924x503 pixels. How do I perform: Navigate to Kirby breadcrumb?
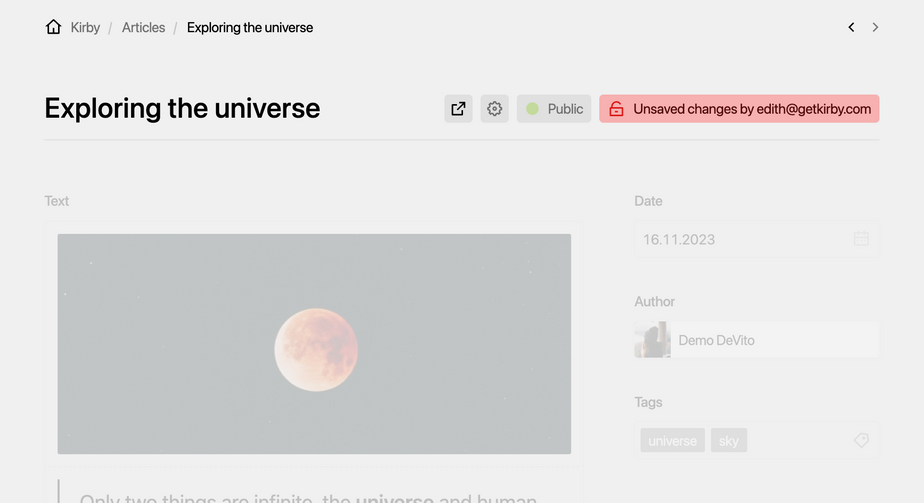tap(85, 27)
